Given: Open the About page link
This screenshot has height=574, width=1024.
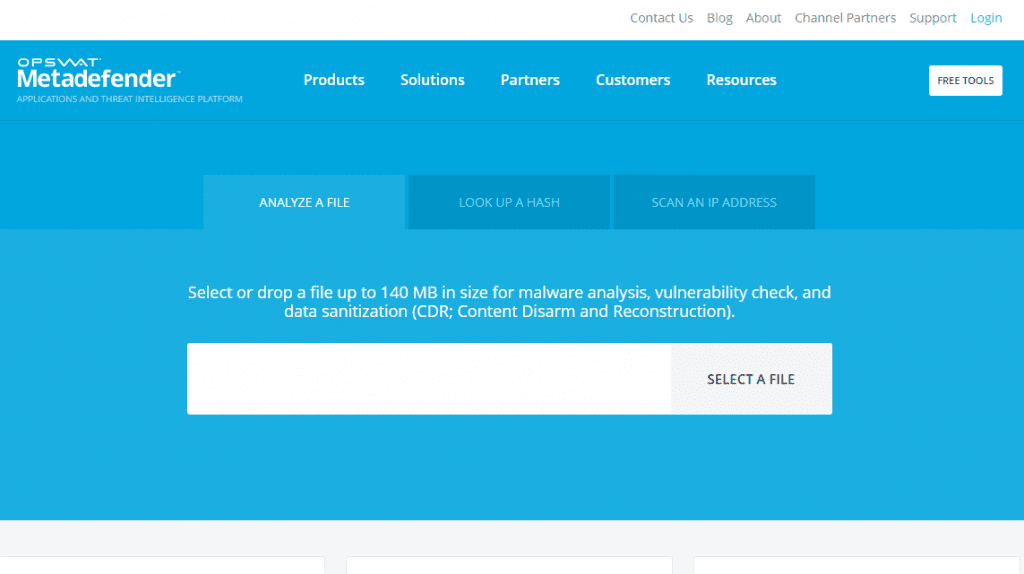Looking at the screenshot, I should (763, 18).
